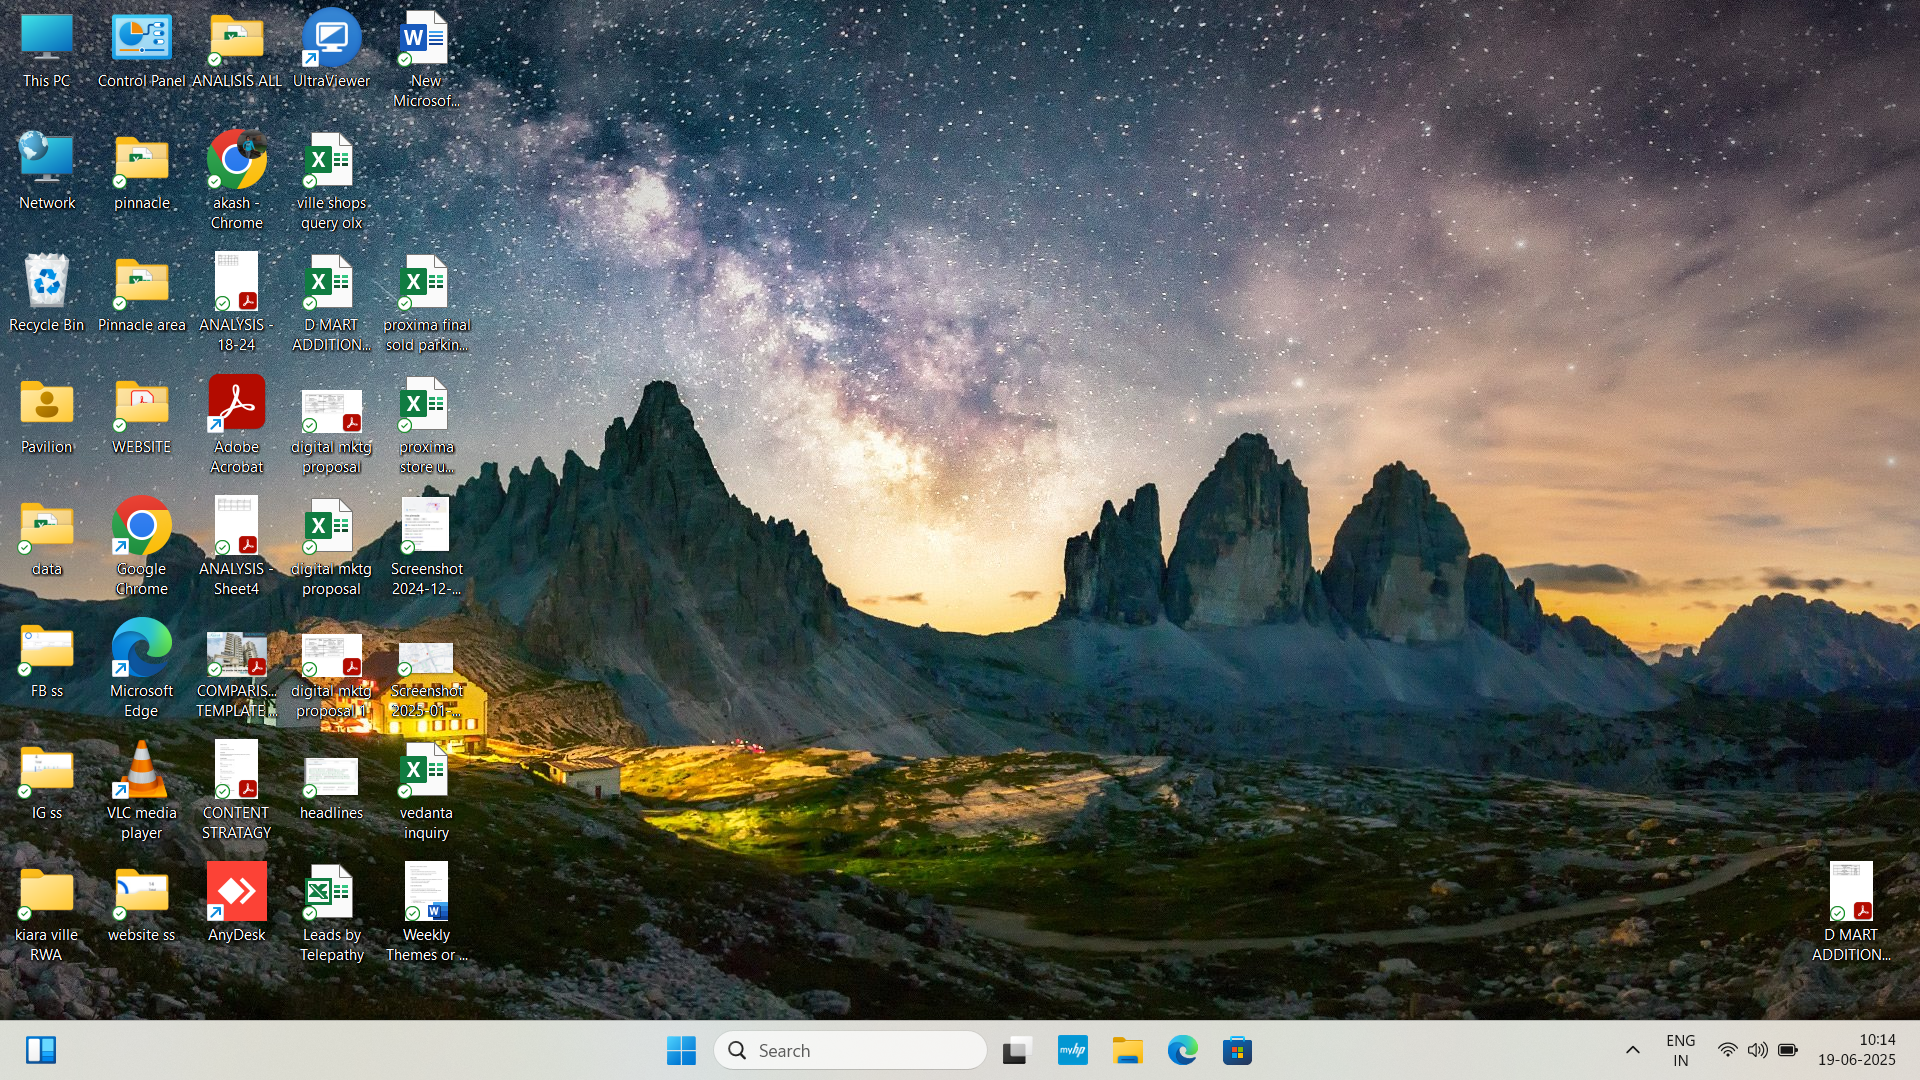Open the Windows Start menu

(681, 1050)
